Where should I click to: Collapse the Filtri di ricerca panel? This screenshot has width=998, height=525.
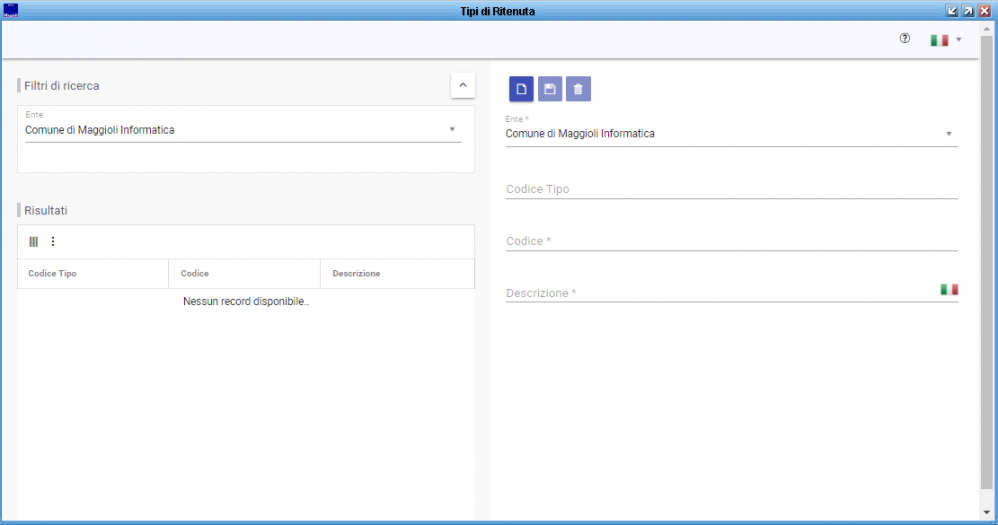click(463, 85)
